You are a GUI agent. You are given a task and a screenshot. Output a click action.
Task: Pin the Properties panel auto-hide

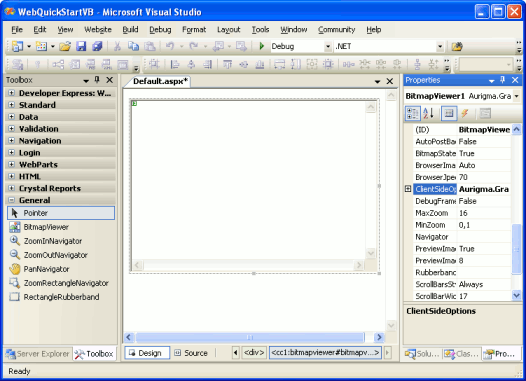tap(502, 80)
